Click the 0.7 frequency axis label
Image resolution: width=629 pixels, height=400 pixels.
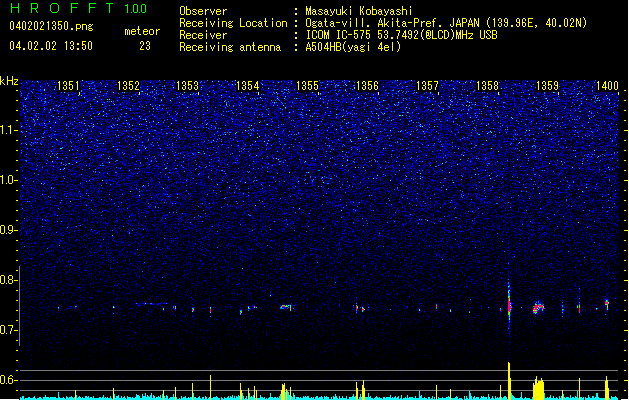click(9, 330)
